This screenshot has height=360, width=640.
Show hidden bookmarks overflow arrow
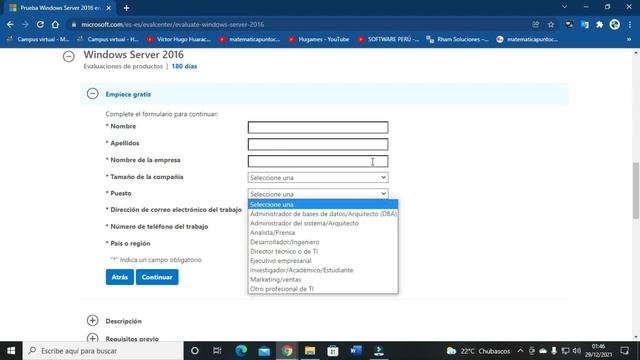pos(629,39)
